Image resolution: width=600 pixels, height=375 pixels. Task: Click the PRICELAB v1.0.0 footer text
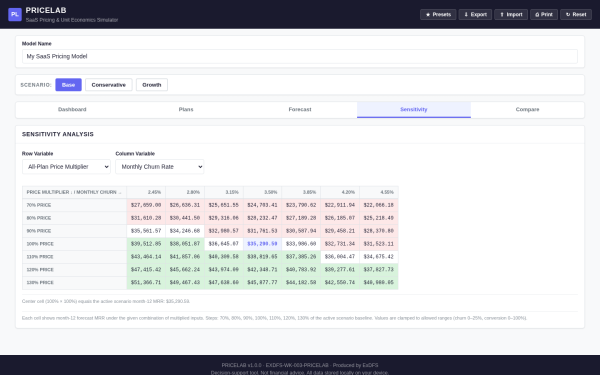[300, 365]
